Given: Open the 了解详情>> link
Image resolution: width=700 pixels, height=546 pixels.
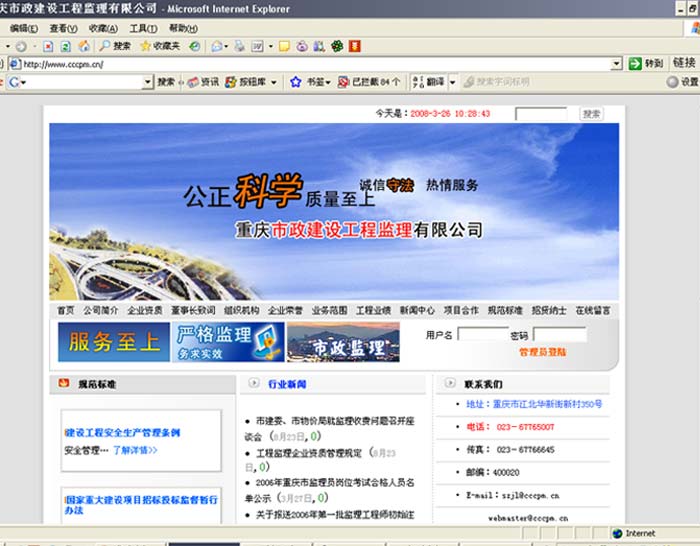Looking at the screenshot, I should pyautogui.click(x=135, y=451).
